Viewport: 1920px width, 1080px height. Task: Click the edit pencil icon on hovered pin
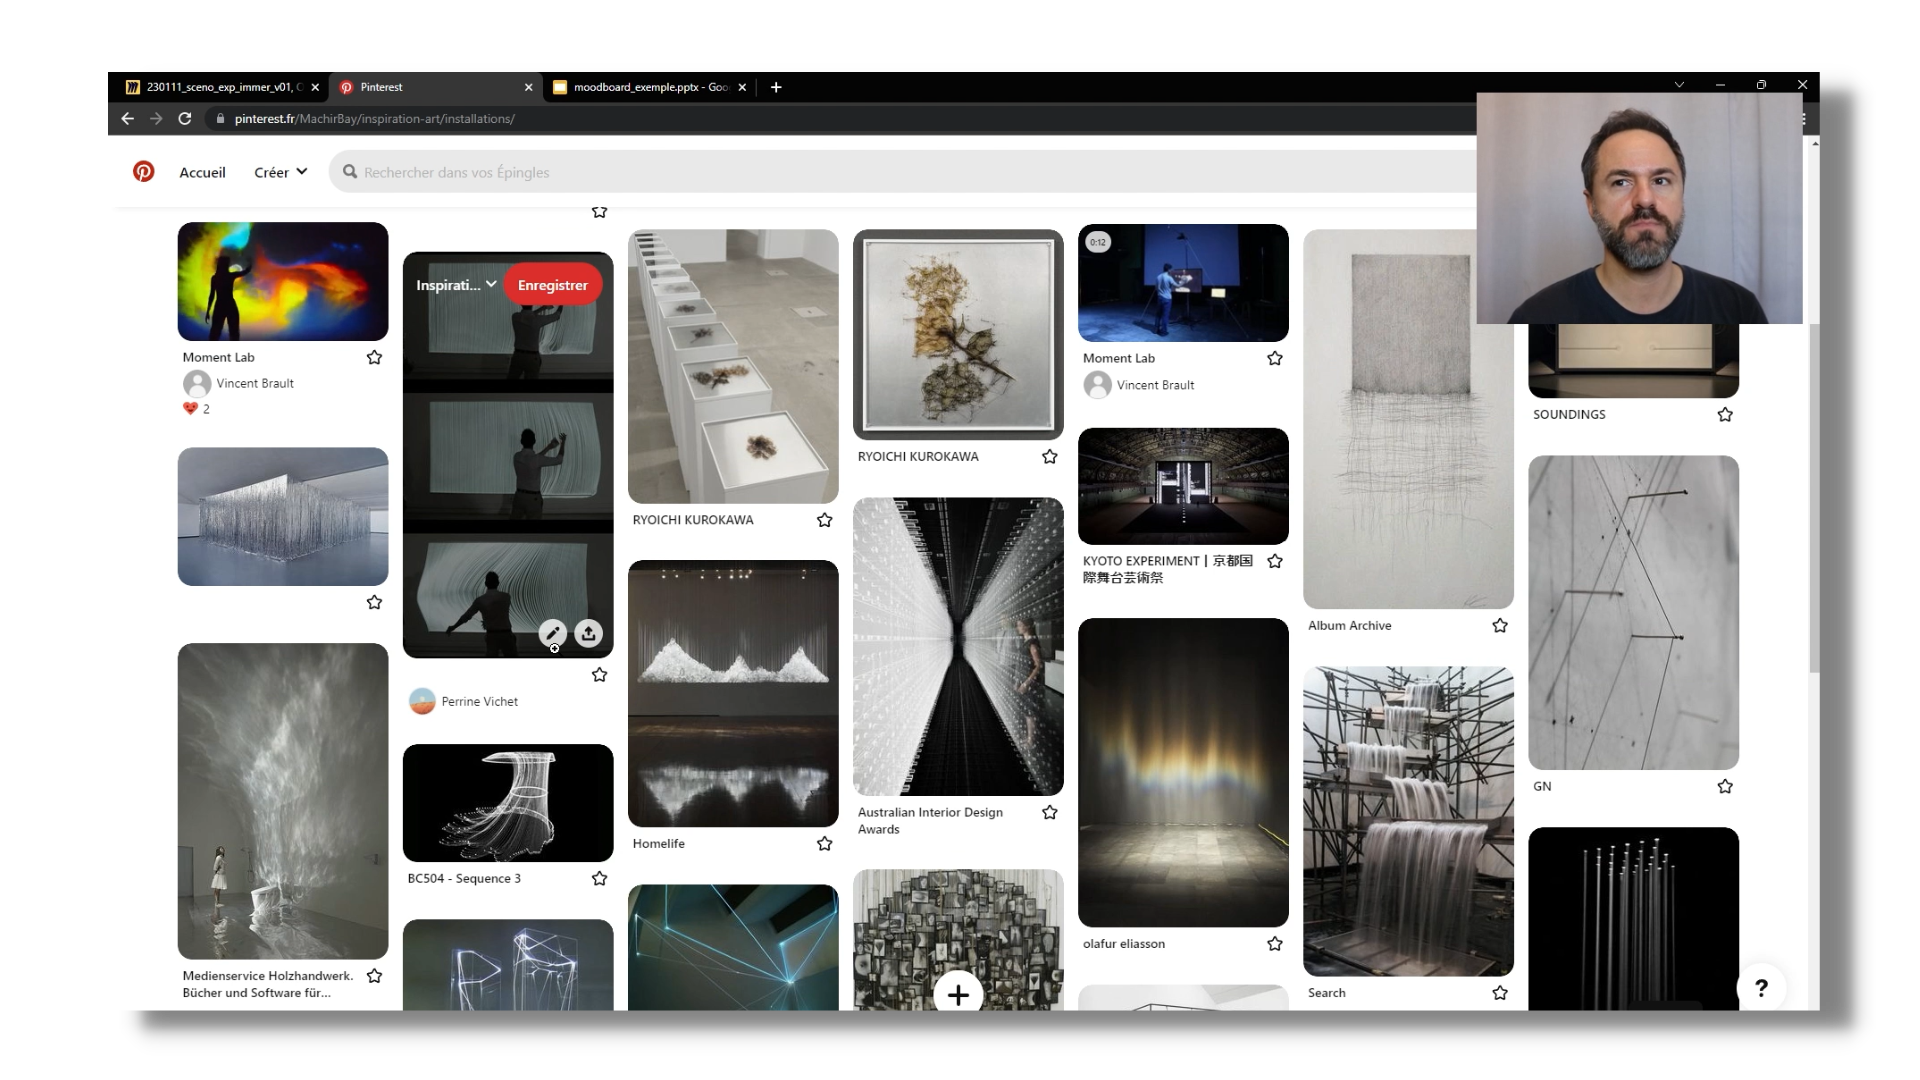click(553, 633)
